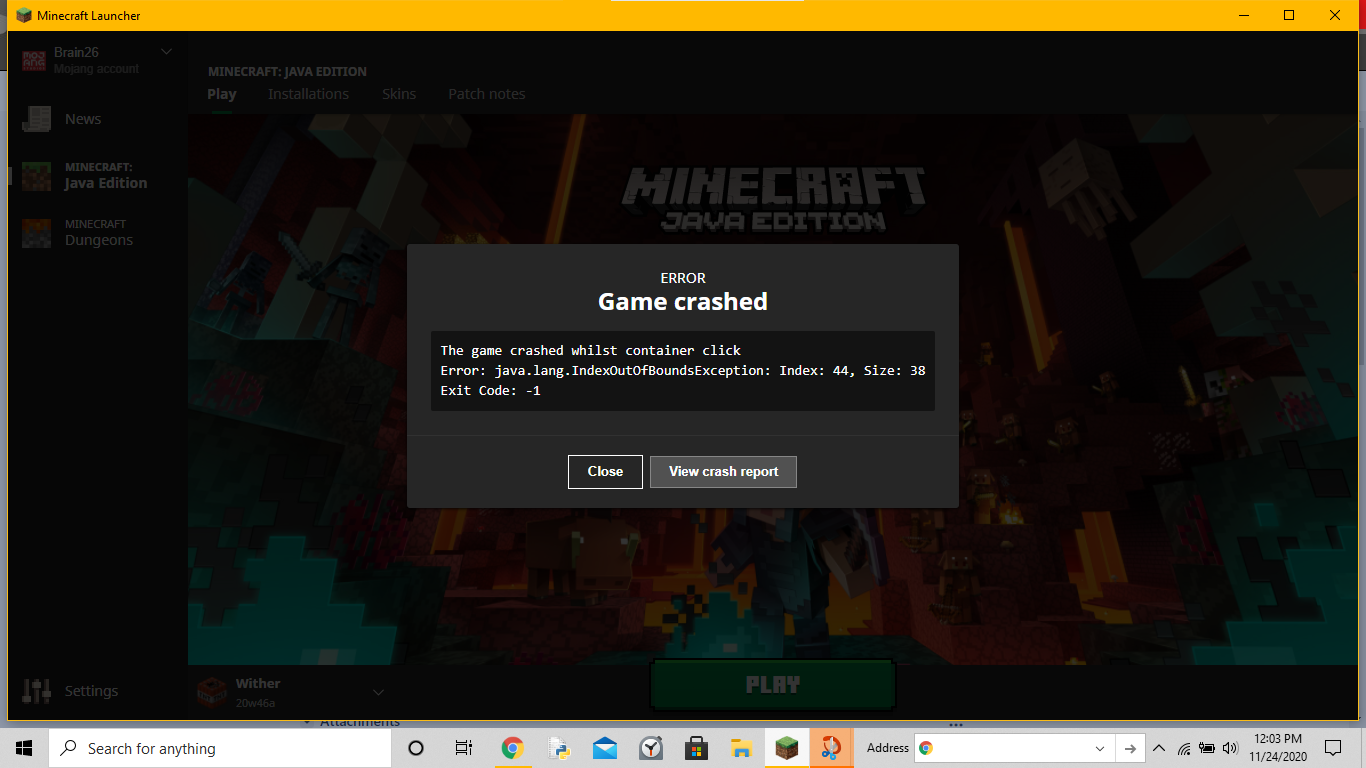Expand the Wither installation selector
The height and width of the screenshot is (768, 1366).
click(379, 692)
